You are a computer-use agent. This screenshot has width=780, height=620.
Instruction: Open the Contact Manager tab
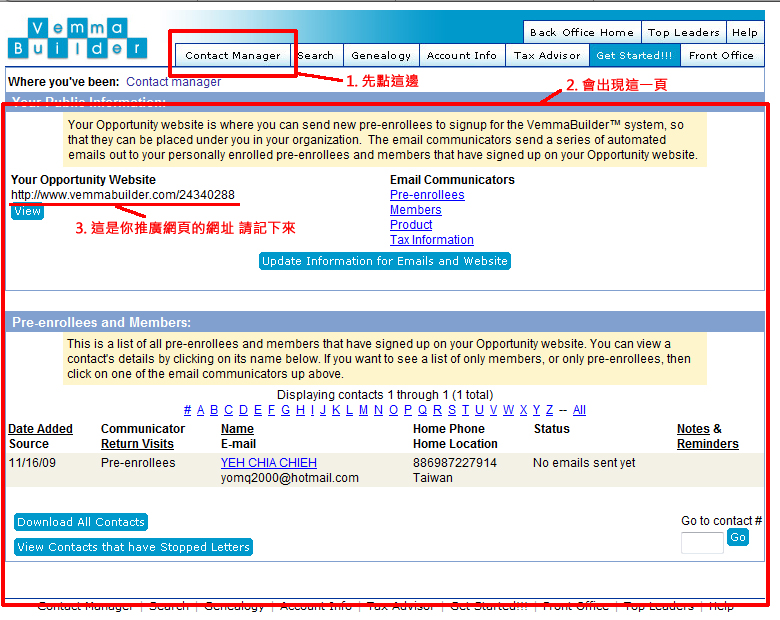point(233,55)
